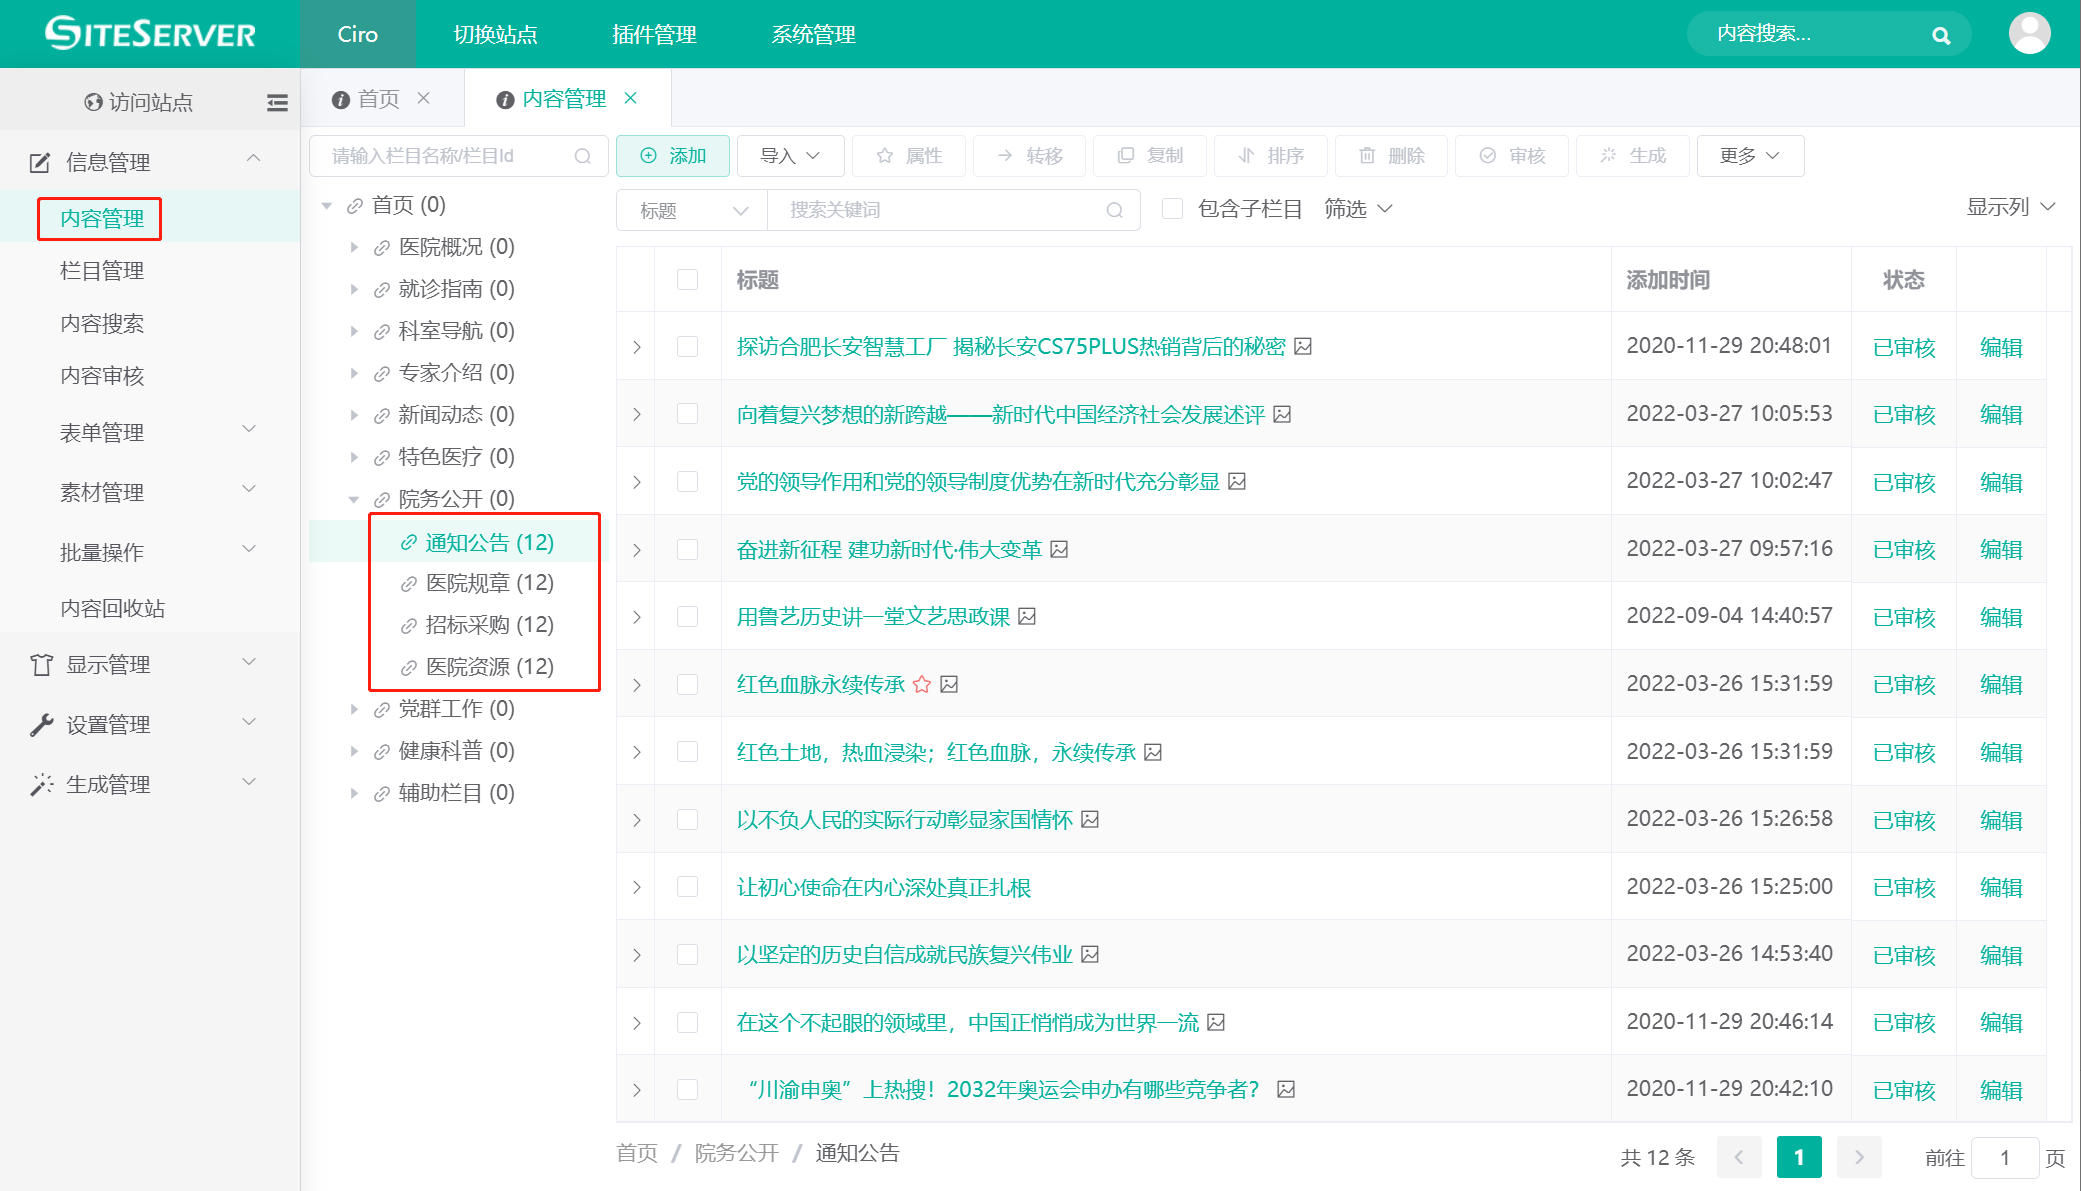Click the column search magnifier icon
2081x1191 pixels.
coord(583,156)
